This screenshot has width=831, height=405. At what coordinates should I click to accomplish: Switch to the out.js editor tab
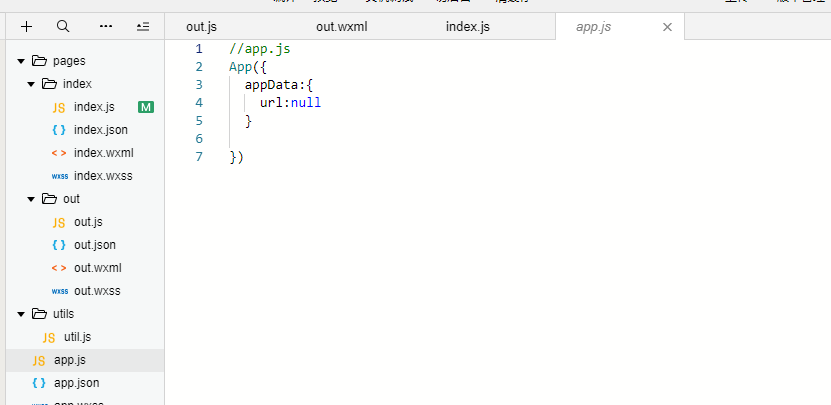[x=201, y=27]
